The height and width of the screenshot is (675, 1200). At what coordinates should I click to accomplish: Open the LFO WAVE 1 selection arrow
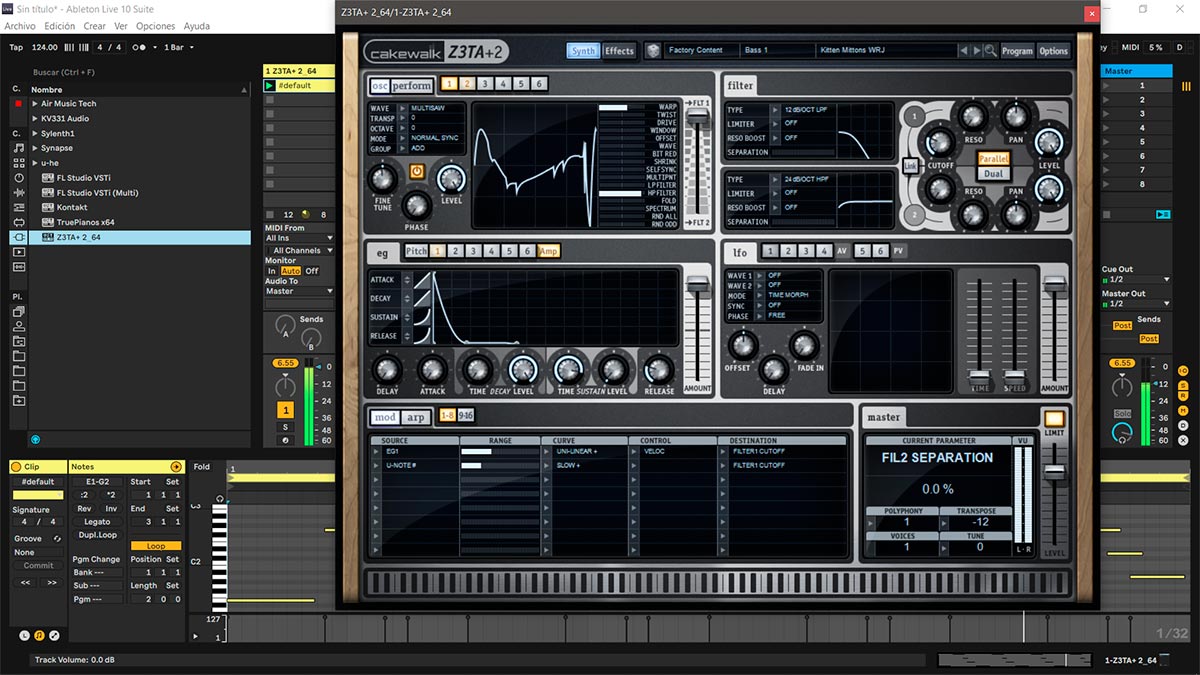coord(760,275)
